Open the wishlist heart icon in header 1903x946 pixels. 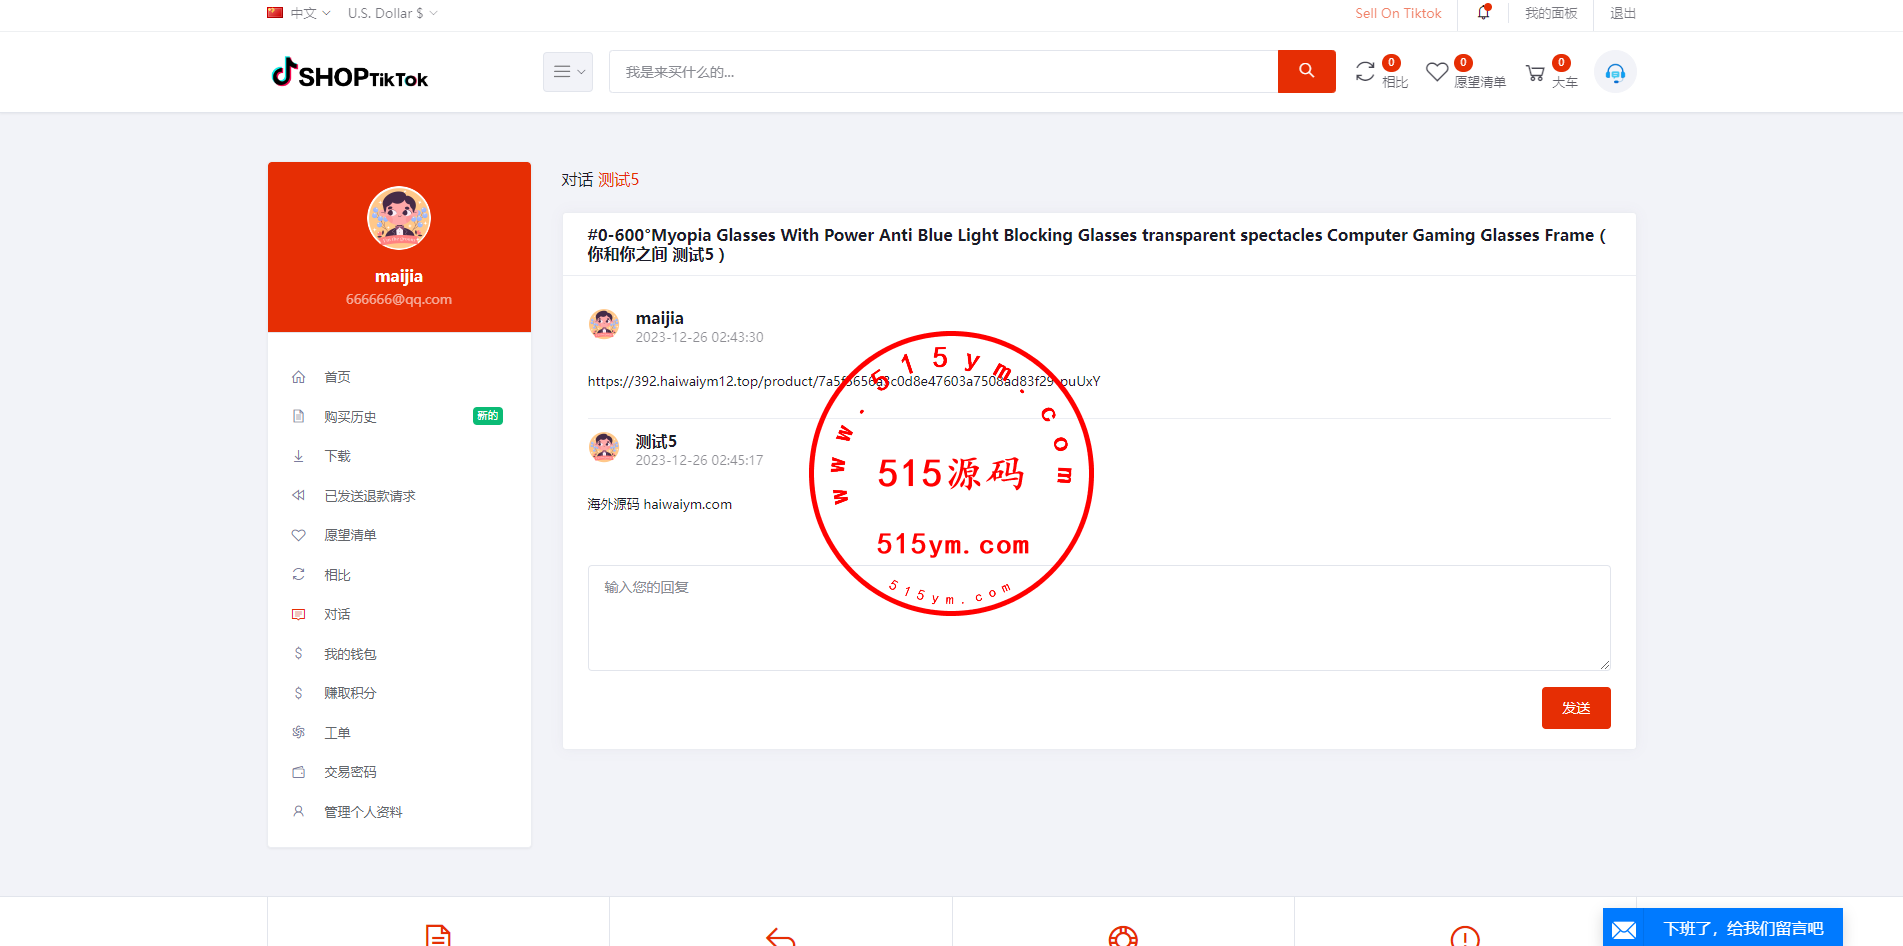coord(1437,72)
